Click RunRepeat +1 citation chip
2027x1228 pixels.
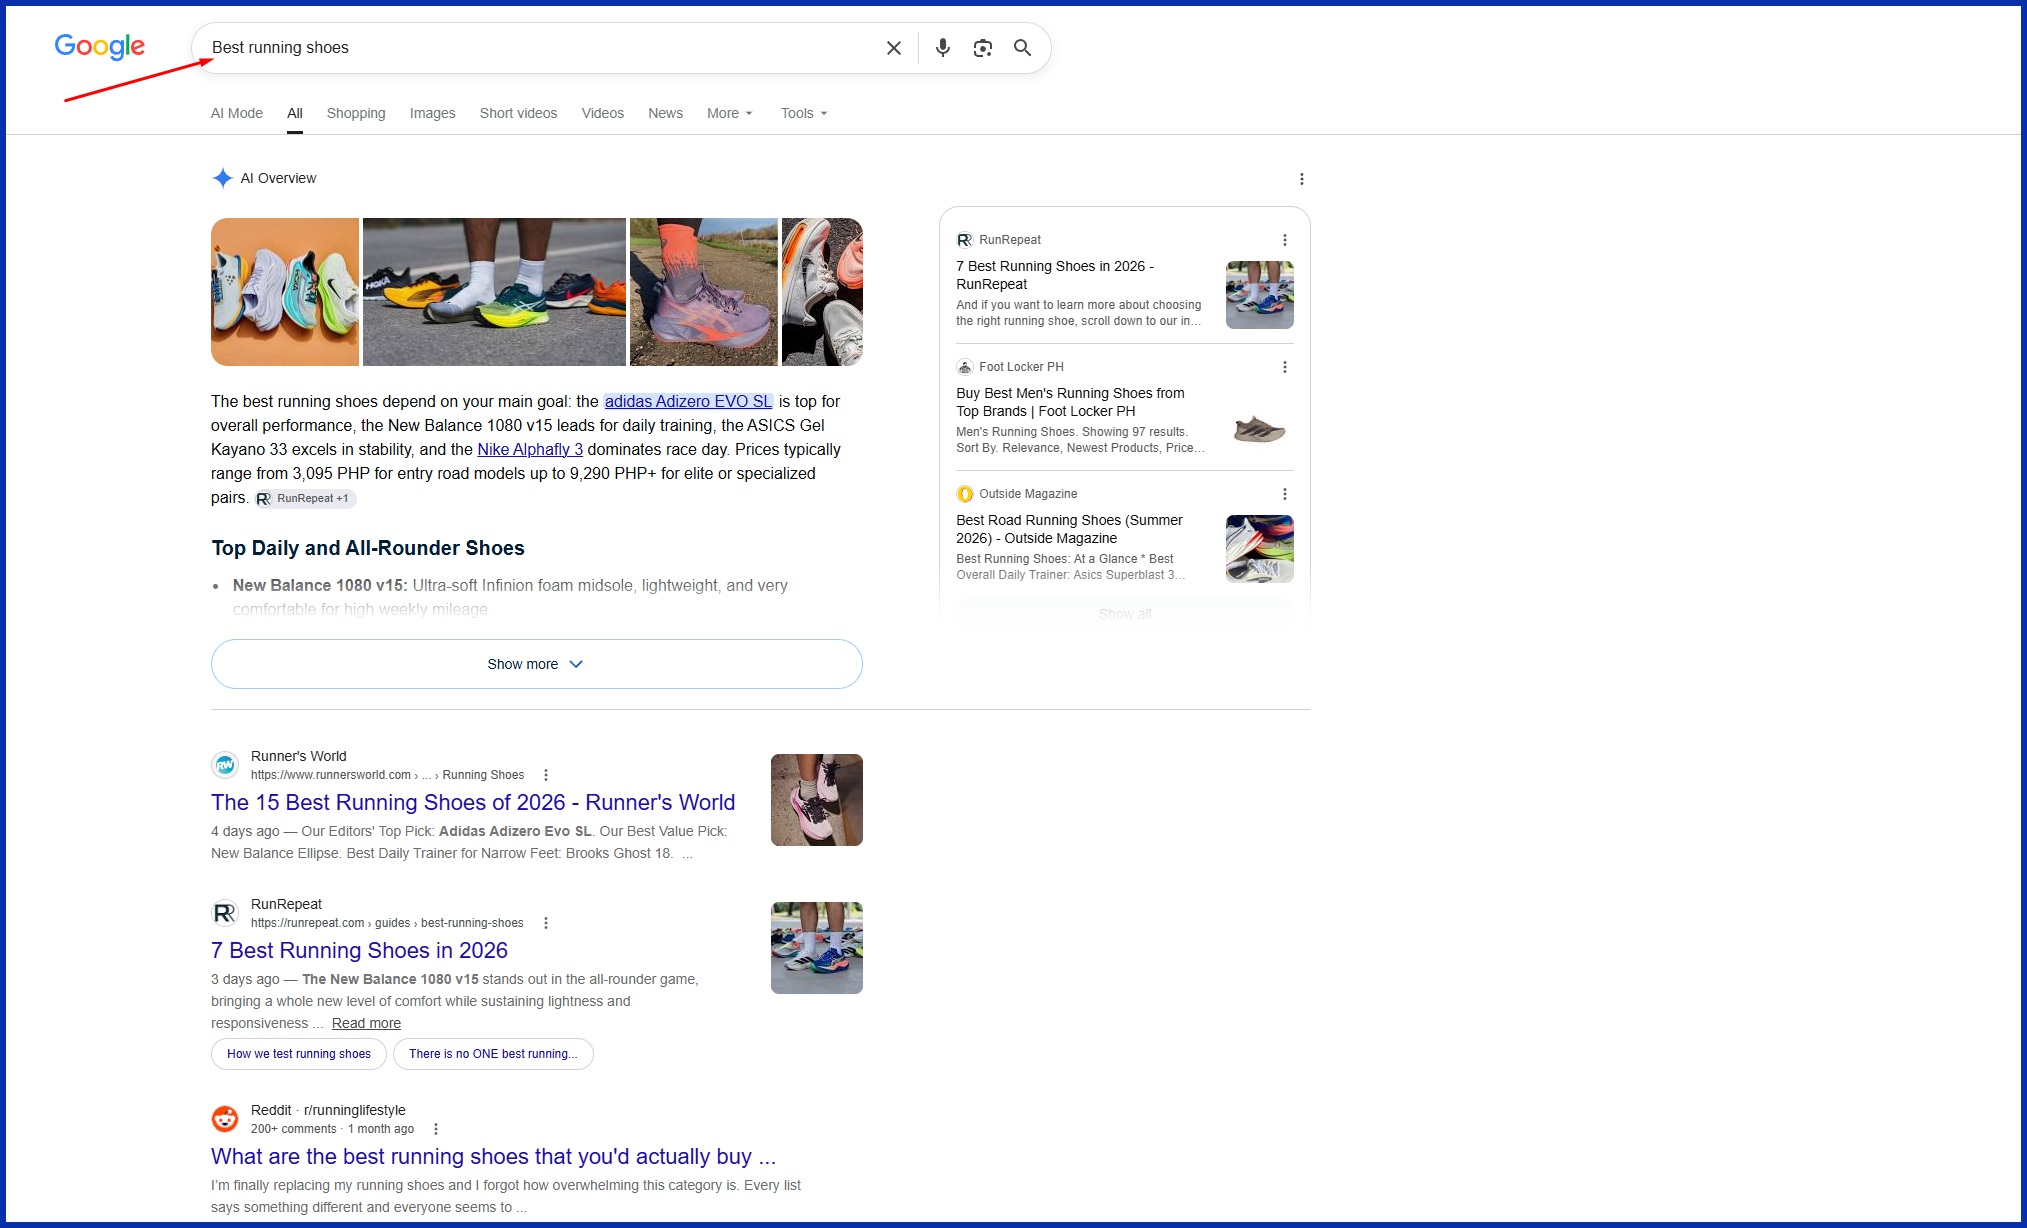(304, 498)
